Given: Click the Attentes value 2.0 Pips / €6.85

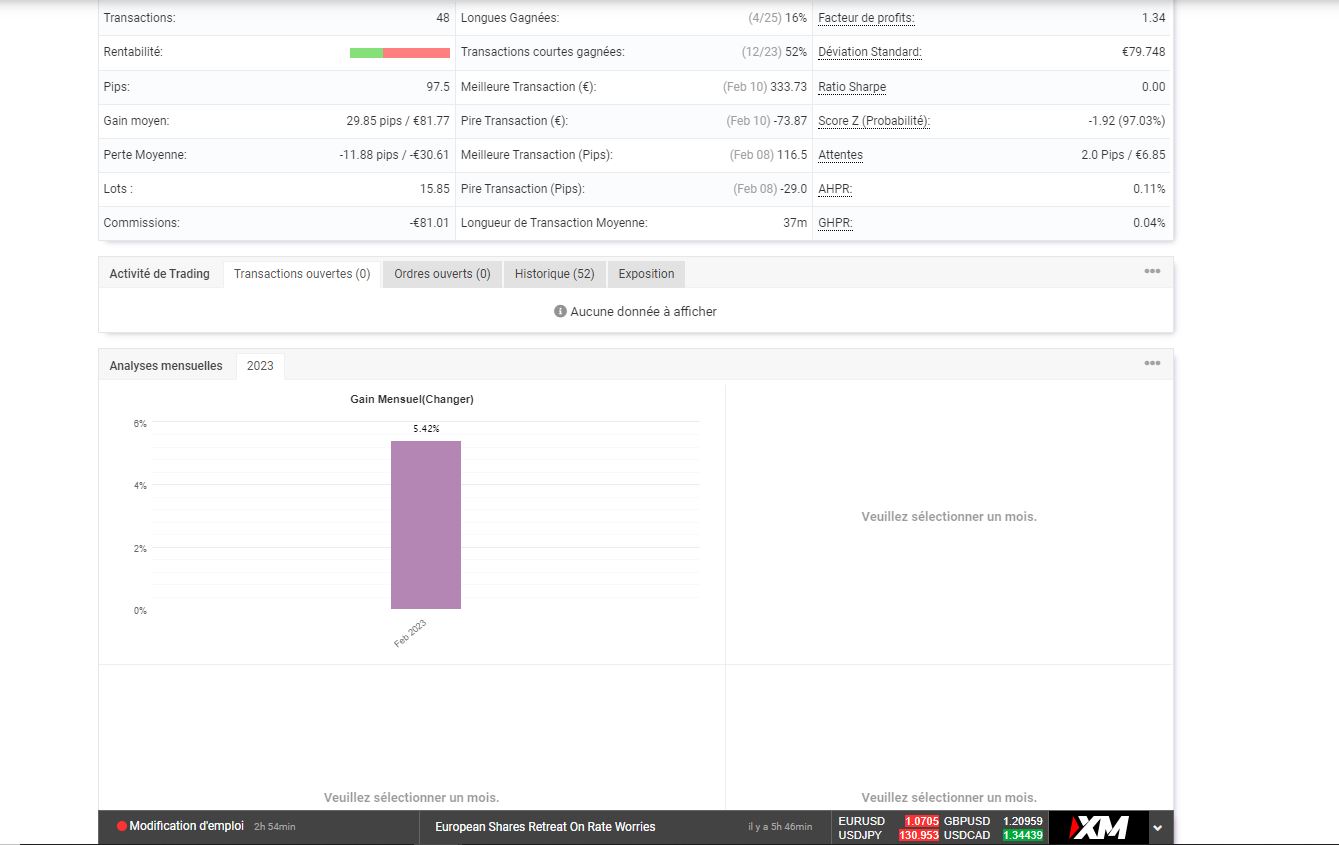Looking at the screenshot, I should [x=1123, y=155].
